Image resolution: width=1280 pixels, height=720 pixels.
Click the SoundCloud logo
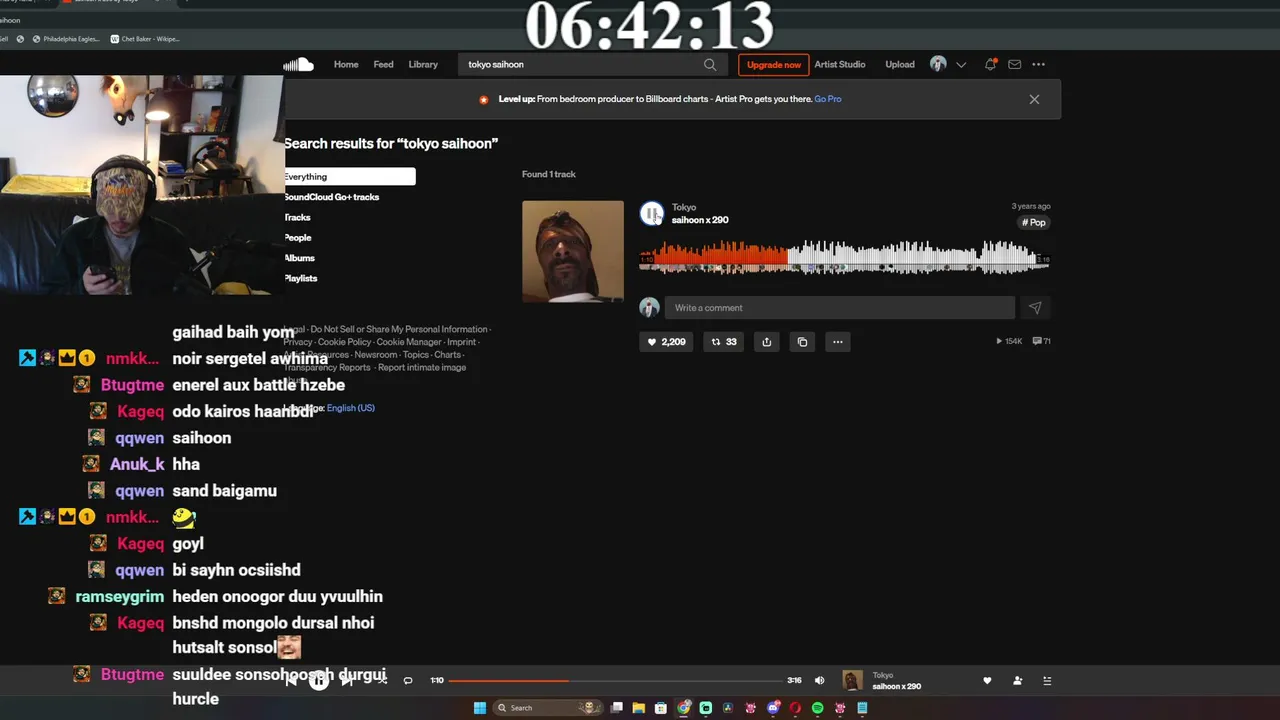pyautogui.click(x=298, y=64)
